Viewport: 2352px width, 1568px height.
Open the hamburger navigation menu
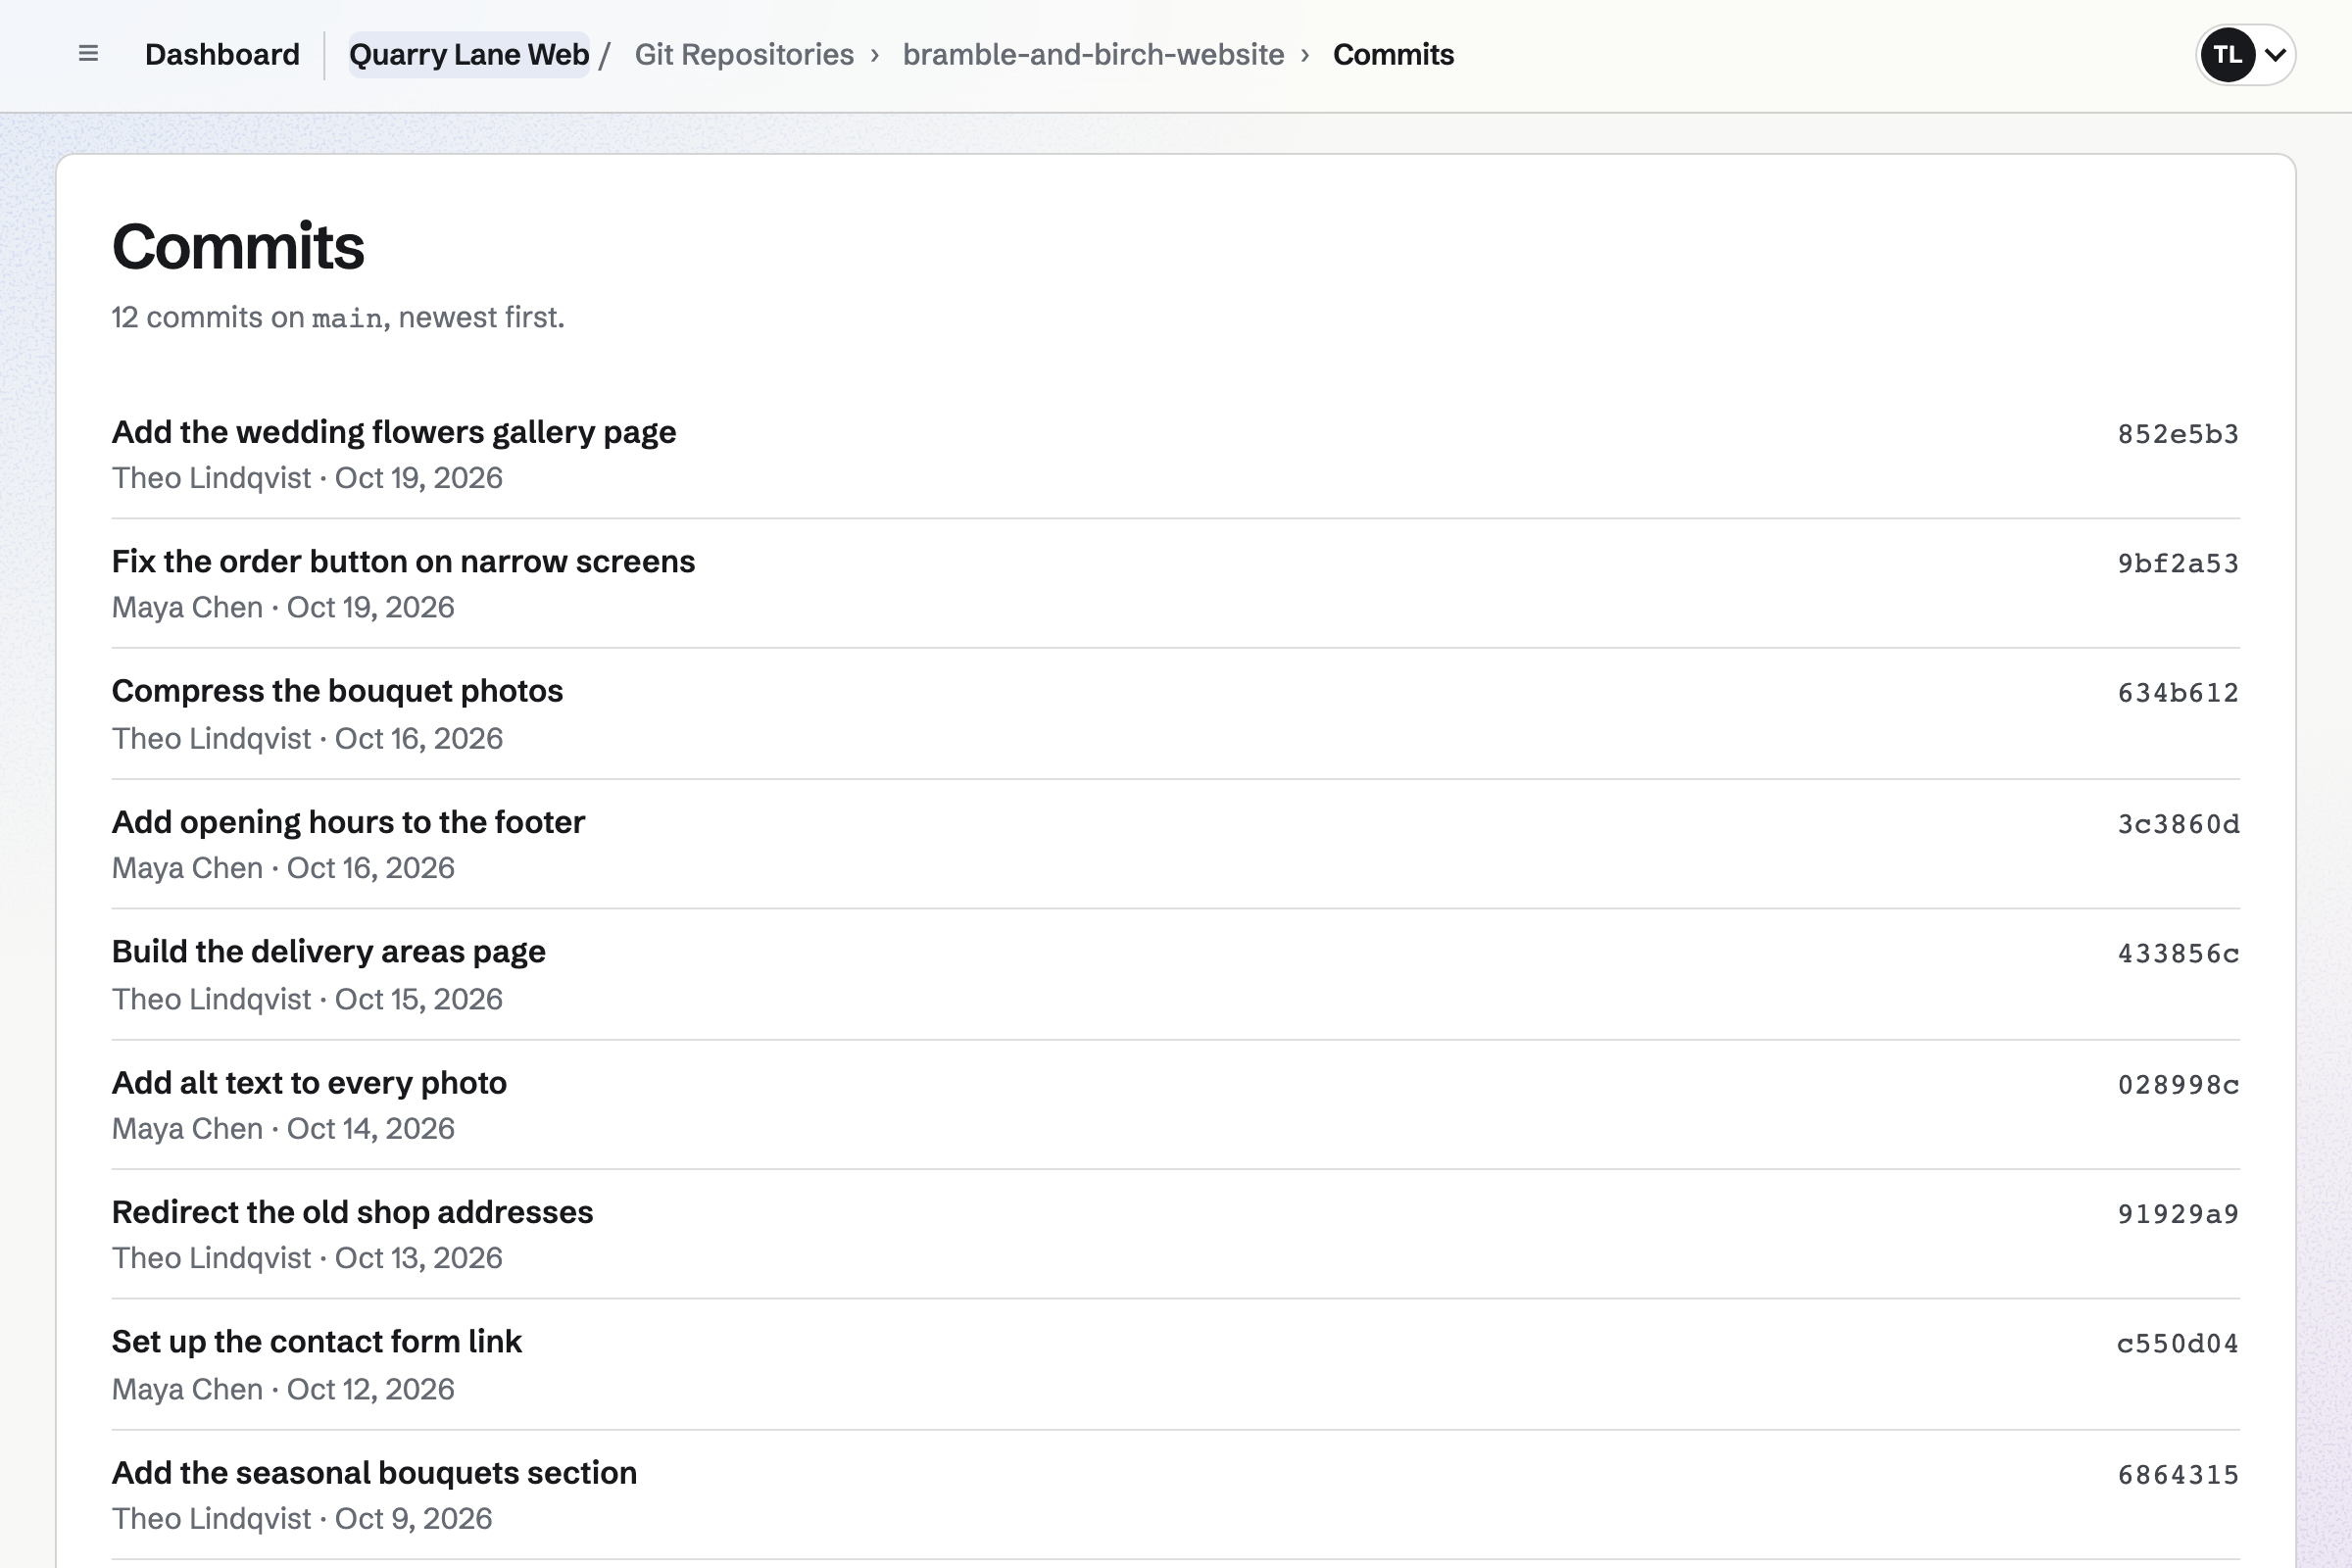[88, 54]
